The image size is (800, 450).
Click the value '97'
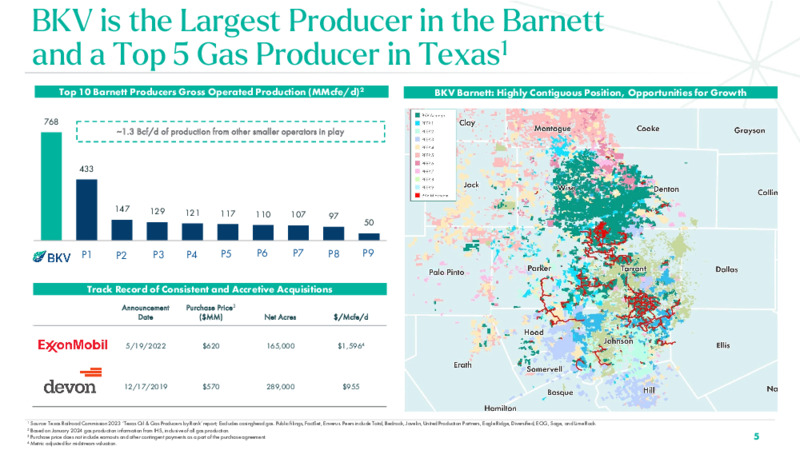click(333, 216)
